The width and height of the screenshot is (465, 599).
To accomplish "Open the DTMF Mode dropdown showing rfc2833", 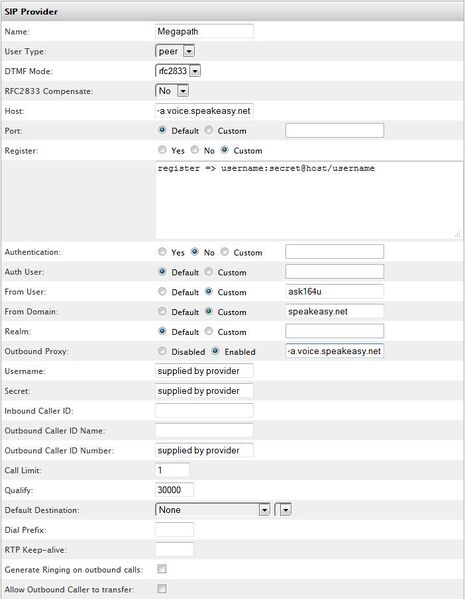I will click(178, 71).
